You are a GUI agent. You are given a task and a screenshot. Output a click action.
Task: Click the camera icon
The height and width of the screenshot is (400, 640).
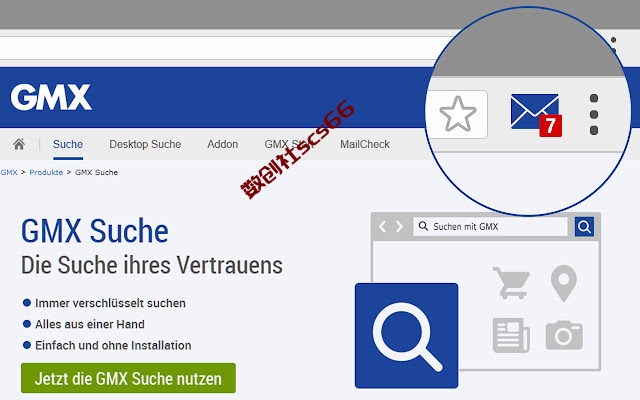click(x=564, y=336)
